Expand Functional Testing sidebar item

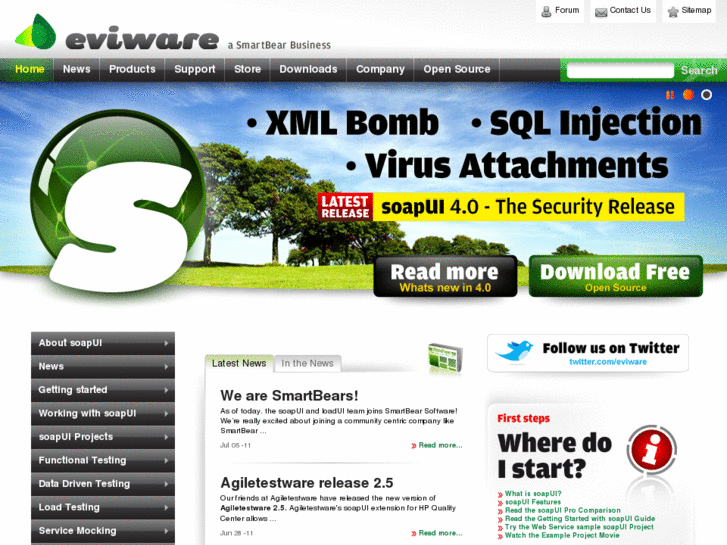pyautogui.click(x=103, y=460)
